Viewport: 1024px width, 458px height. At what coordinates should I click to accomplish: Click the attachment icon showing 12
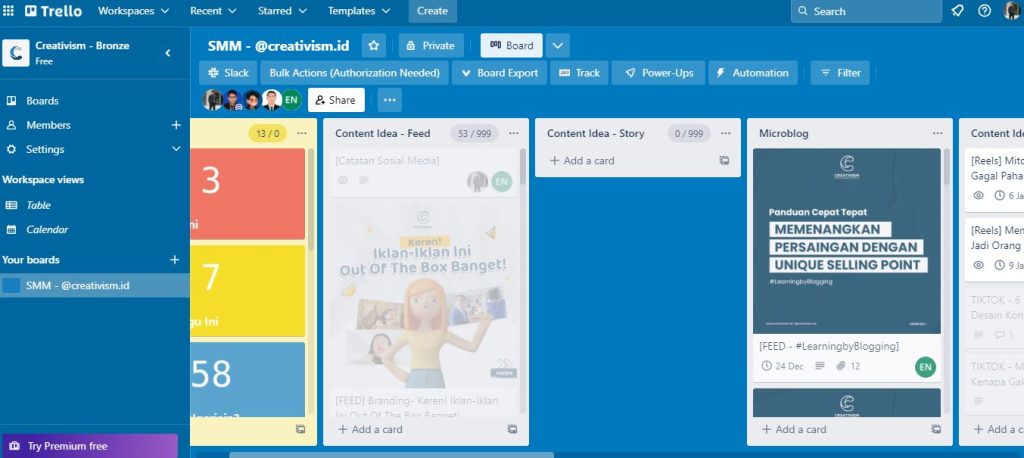840,367
